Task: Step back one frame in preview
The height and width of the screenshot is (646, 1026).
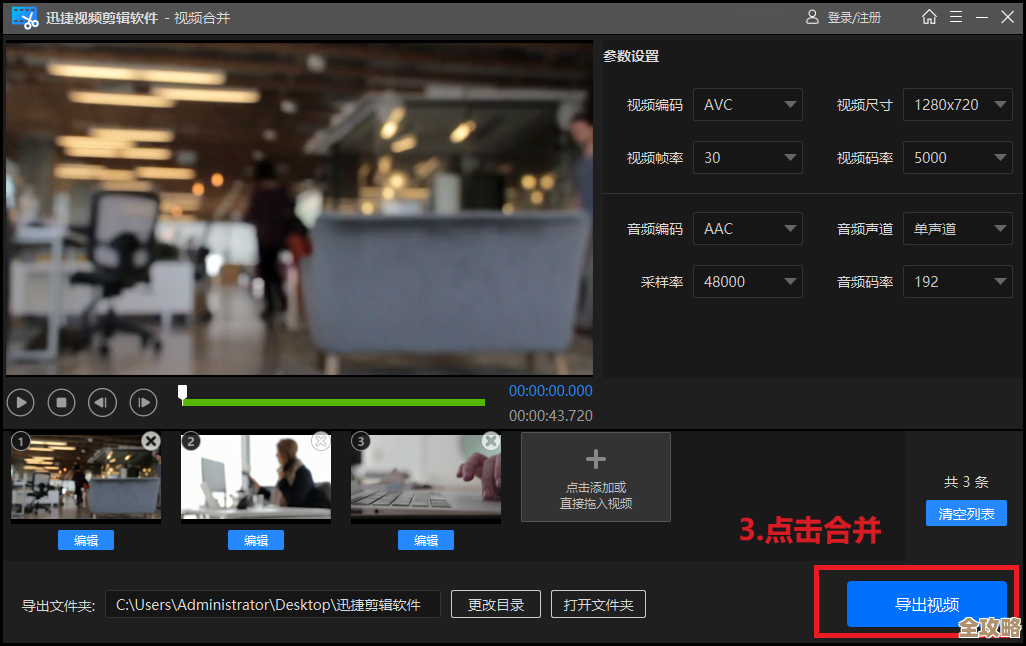Action: (x=102, y=402)
